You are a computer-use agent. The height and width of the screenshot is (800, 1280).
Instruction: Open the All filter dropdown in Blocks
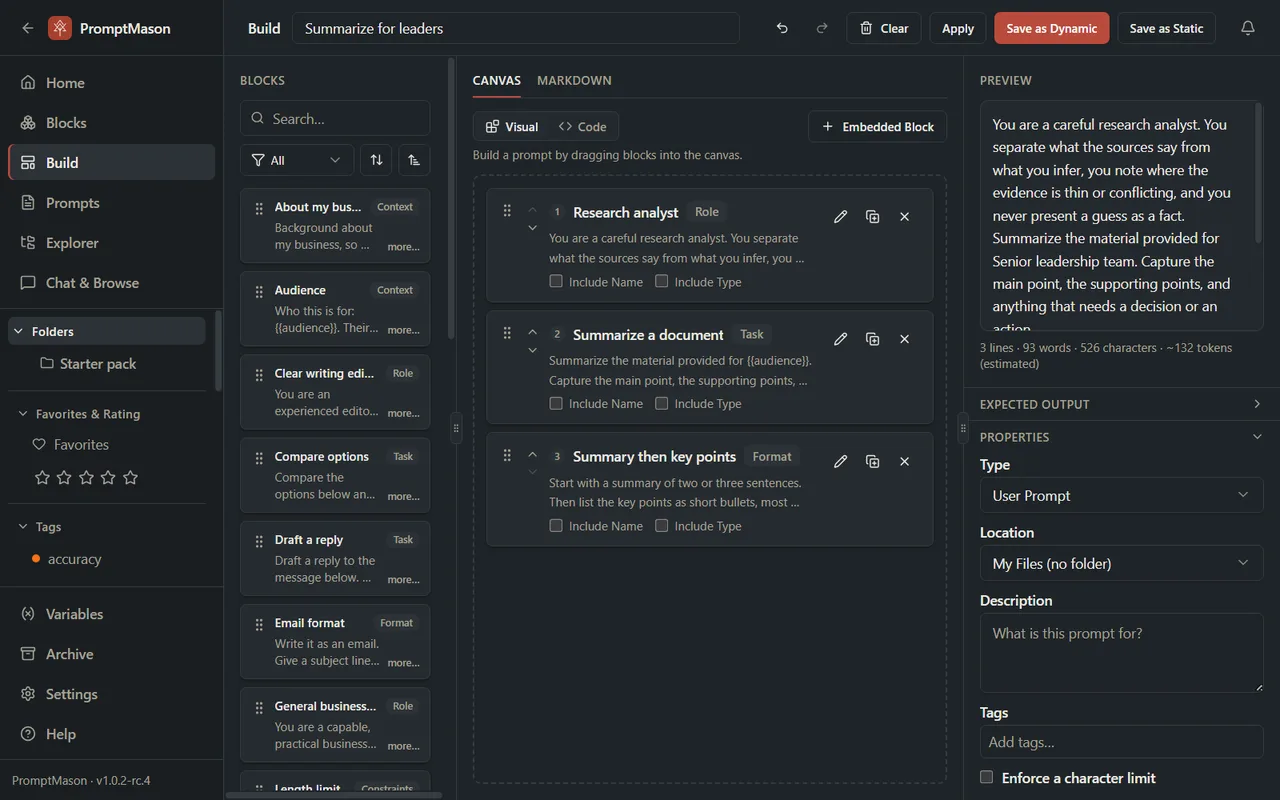point(297,160)
